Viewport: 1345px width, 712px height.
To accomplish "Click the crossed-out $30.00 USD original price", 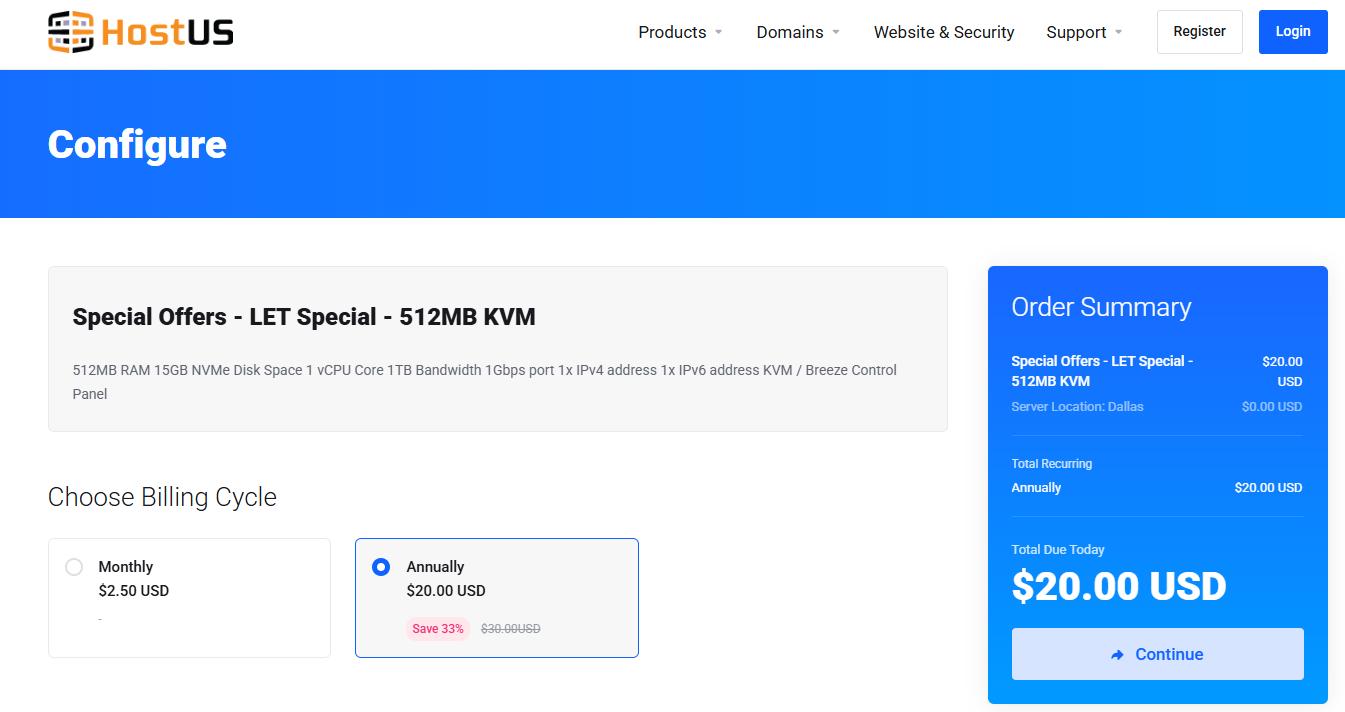I will (x=510, y=628).
